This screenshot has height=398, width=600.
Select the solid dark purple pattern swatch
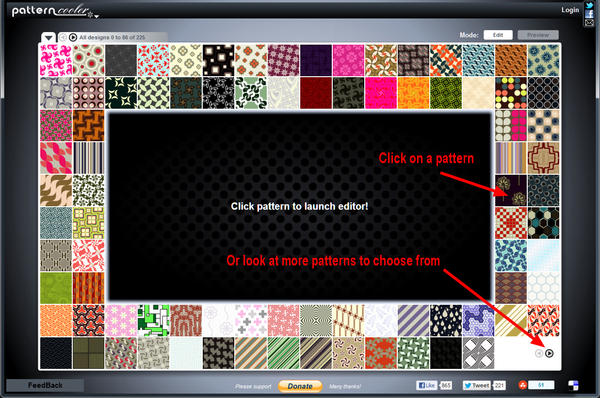(x=316, y=60)
